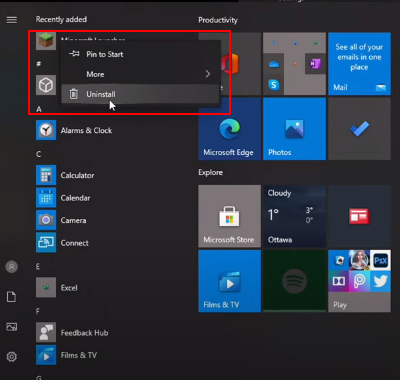This screenshot has width=400, height=380.
Task: Expand the More submenu
Action: point(140,74)
